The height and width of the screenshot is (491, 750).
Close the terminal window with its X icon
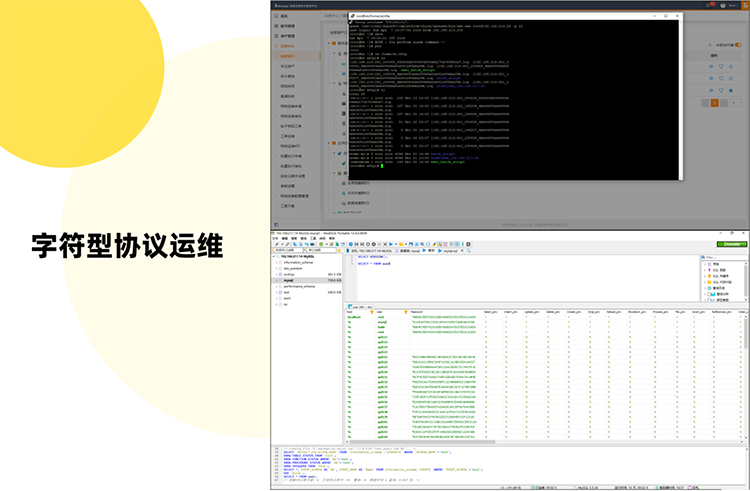coord(677,16)
